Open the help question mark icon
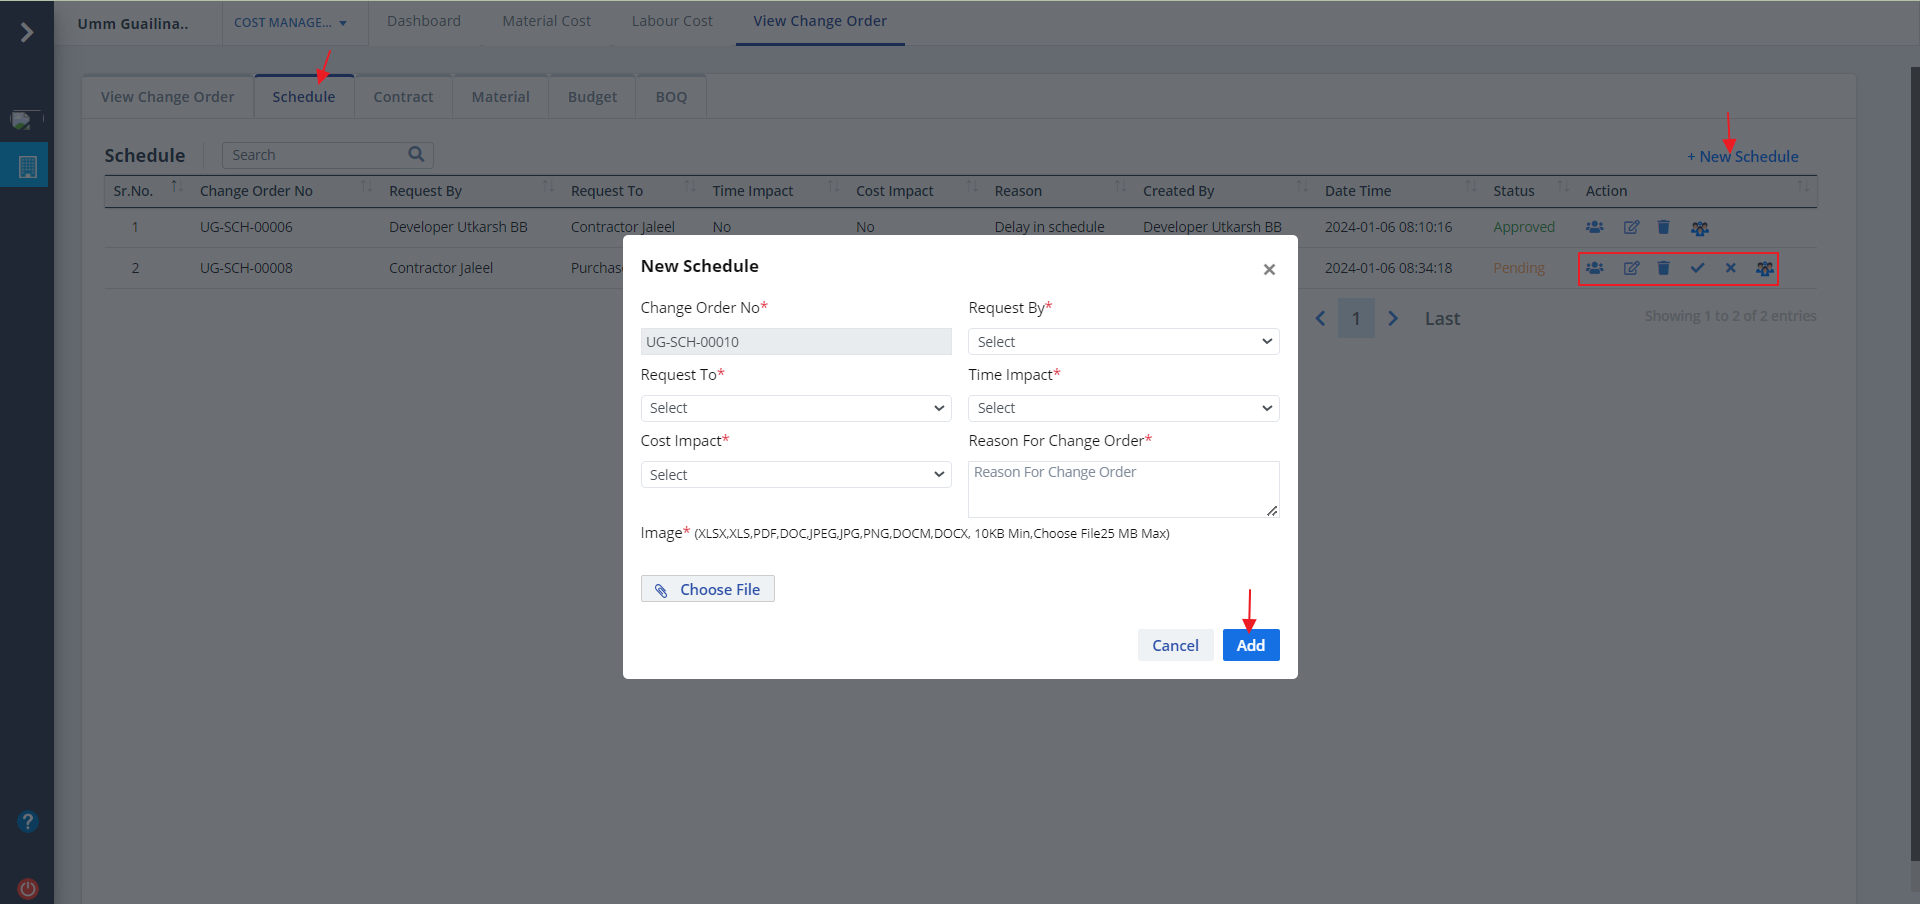1920x904 pixels. (28, 821)
